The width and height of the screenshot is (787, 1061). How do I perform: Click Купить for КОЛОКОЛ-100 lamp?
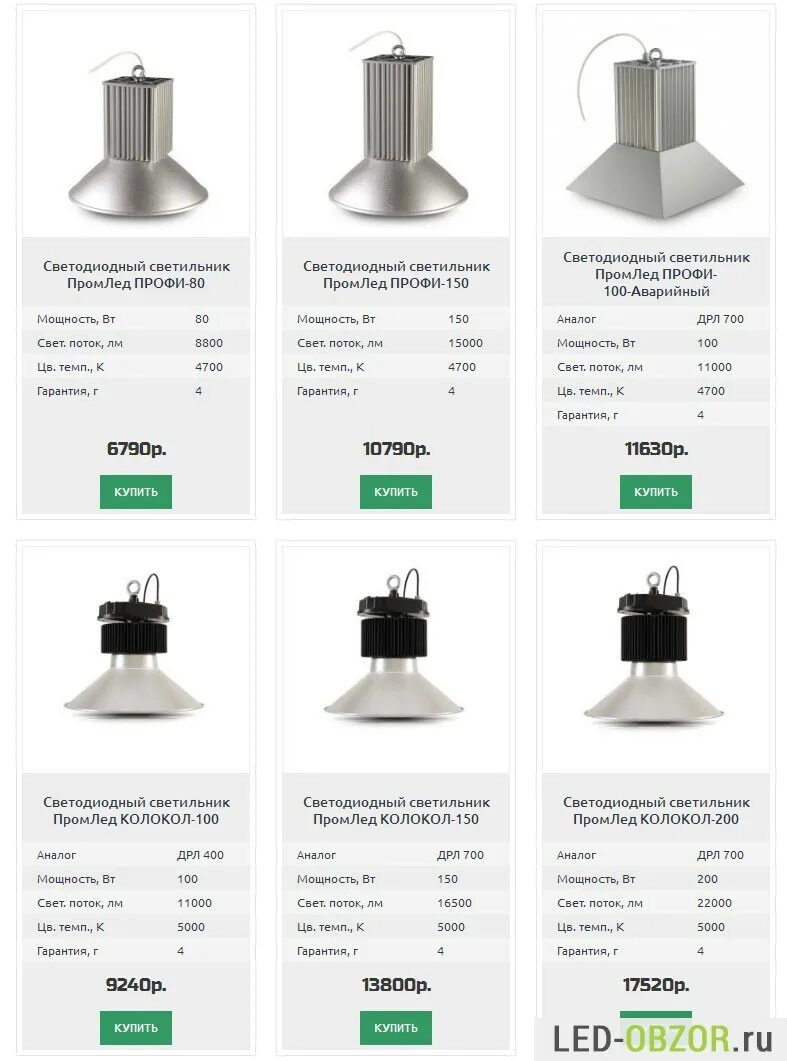click(x=136, y=1028)
